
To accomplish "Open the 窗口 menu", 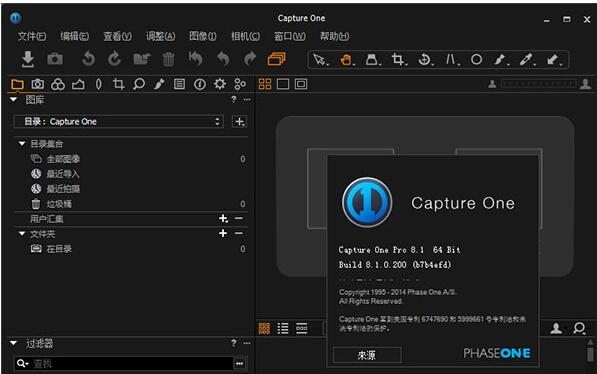I will point(290,36).
